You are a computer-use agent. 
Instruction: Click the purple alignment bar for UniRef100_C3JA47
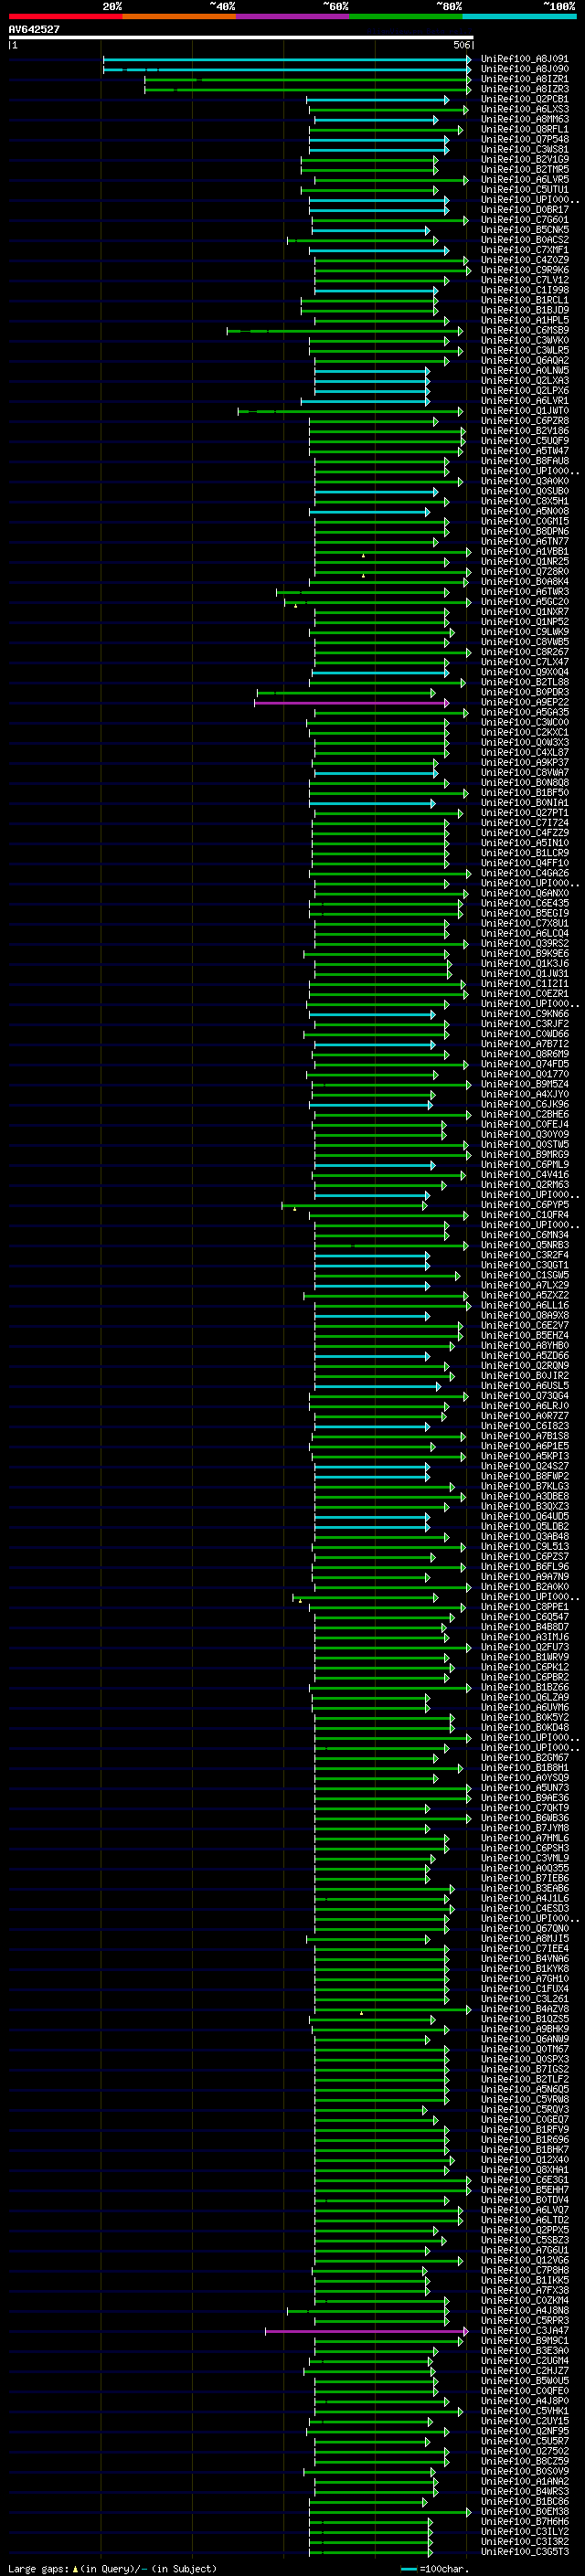click(x=367, y=2331)
